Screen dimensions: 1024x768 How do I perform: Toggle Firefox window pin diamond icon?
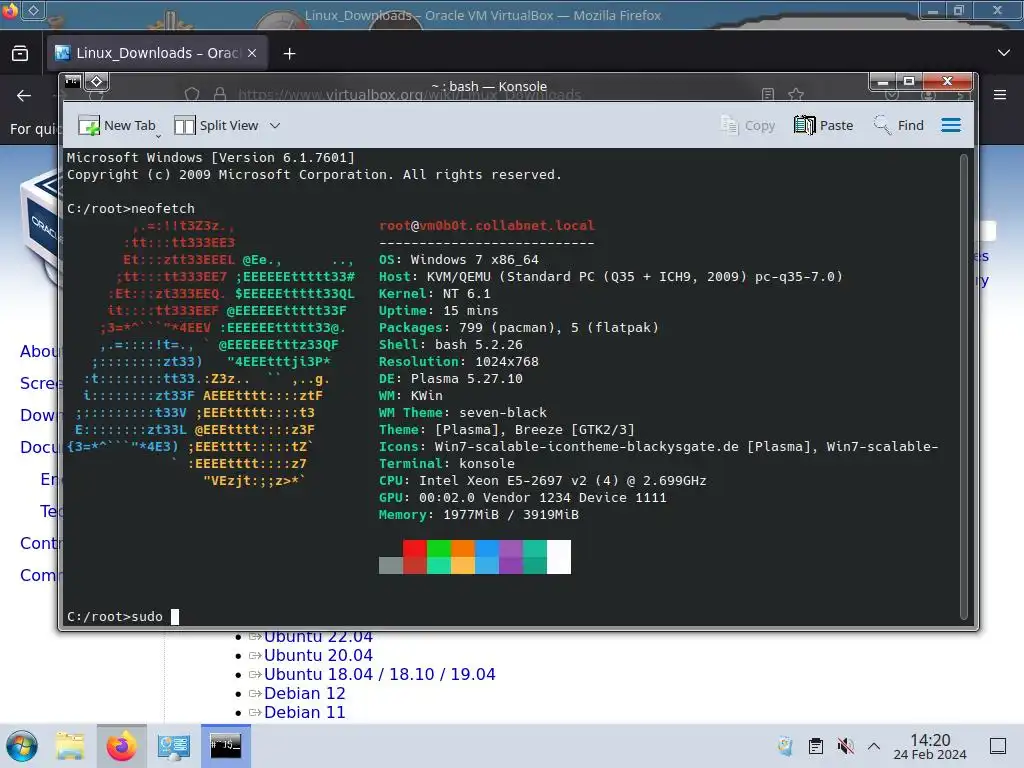pyautogui.click(x=34, y=10)
